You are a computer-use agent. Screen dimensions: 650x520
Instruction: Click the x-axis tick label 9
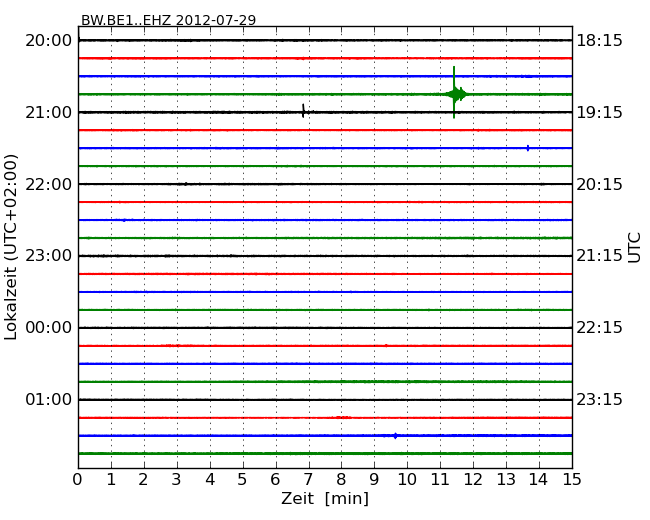tap(374, 479)
